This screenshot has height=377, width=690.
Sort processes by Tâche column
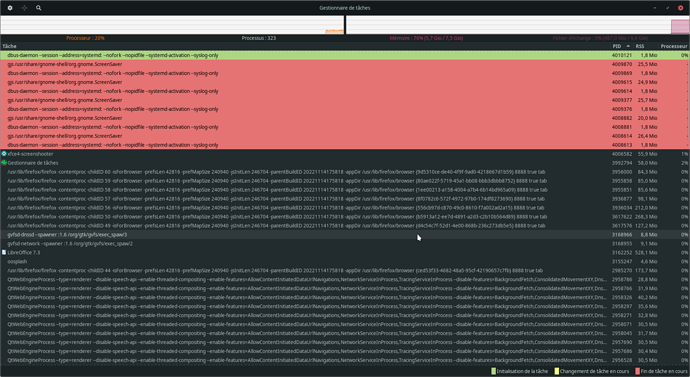click(x=305, y=46)
